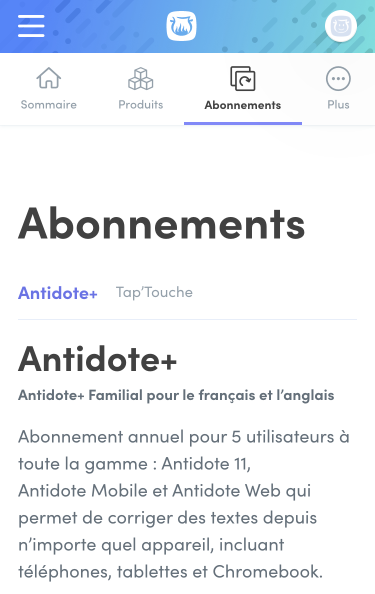Open the user avatar profile menu
Screen dimensions: 375x594
tap(341, 26)
